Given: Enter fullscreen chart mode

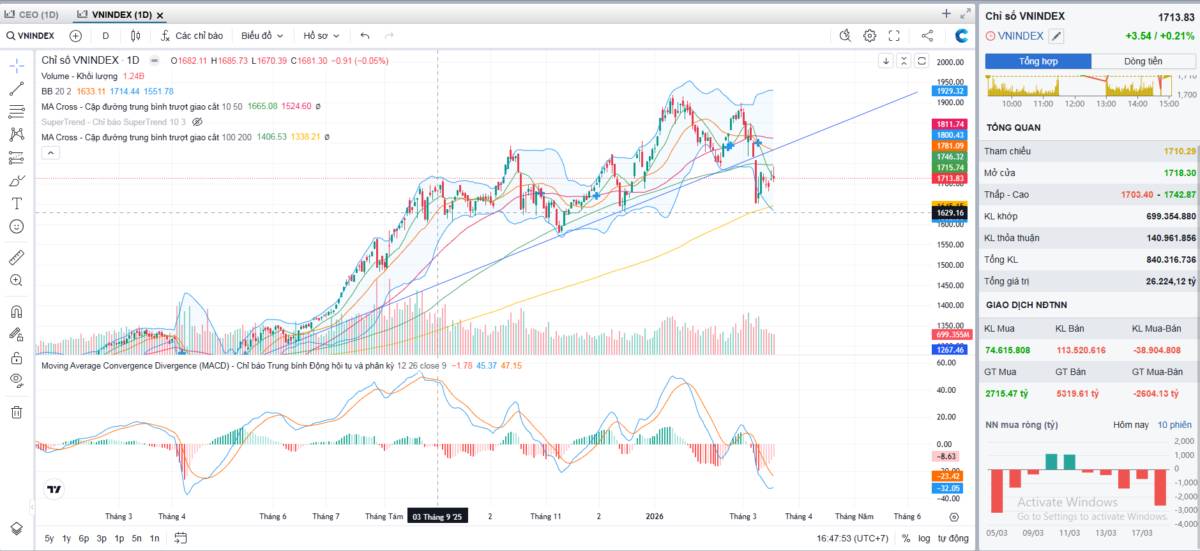Looking at the screenshot, I should (x=893, y=35).
